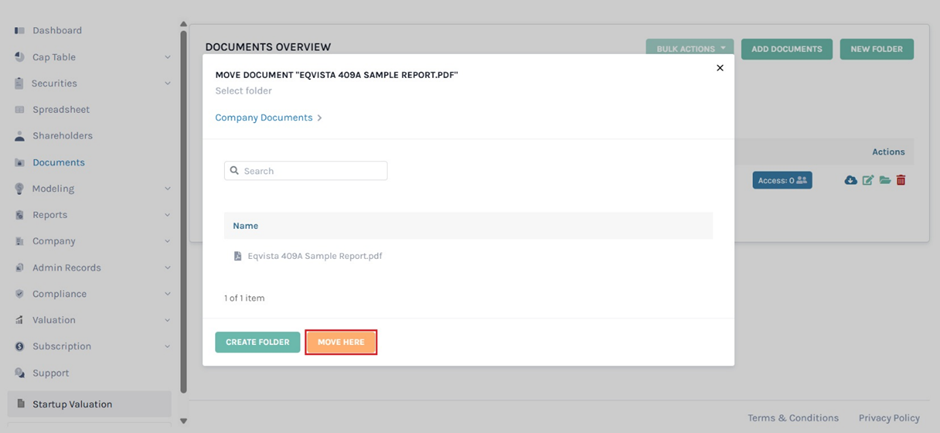This screenshot has width=940, height=433.
Task: Click the magnifier icon in search box
Action: tap(235, 171)
